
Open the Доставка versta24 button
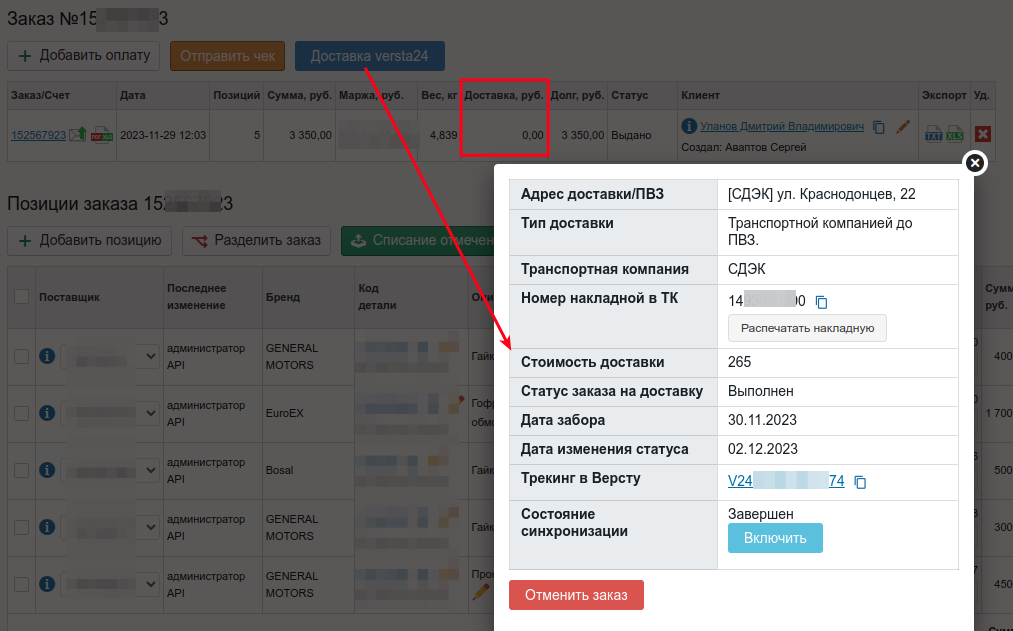pos(370,56)
